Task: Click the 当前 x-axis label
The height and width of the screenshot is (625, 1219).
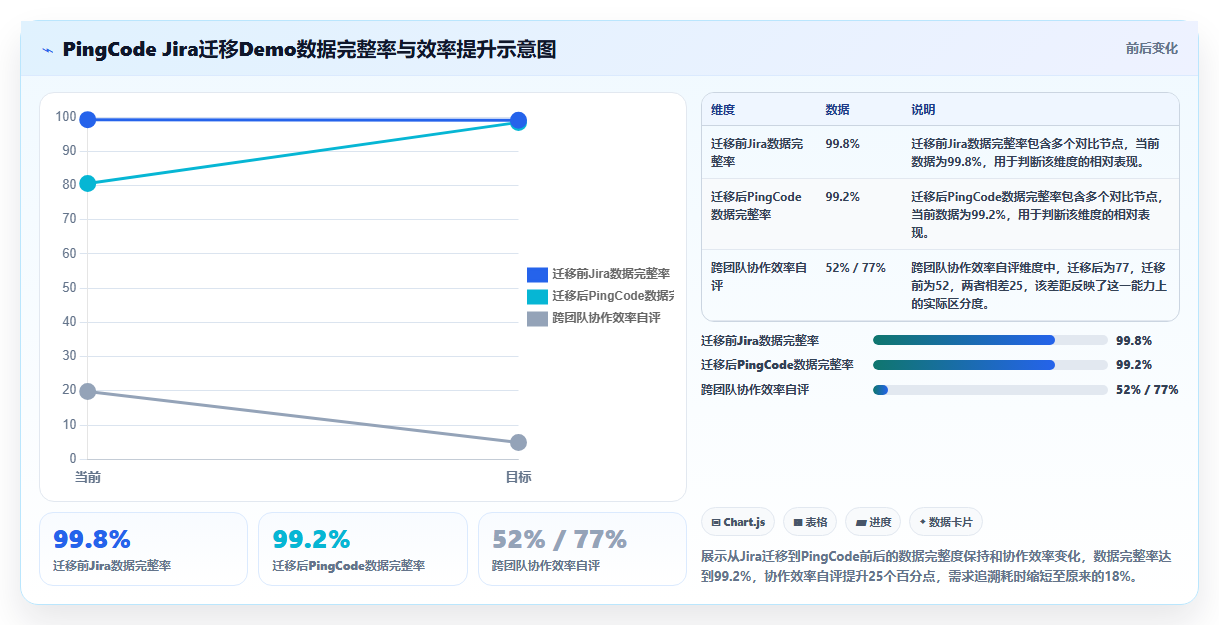Action: point(88,477)
